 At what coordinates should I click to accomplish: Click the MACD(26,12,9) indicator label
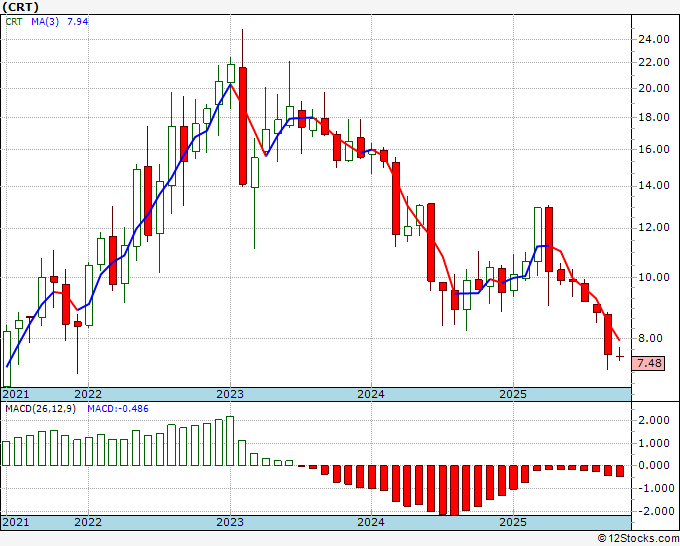pyautogui.click(x=40, y=409)
